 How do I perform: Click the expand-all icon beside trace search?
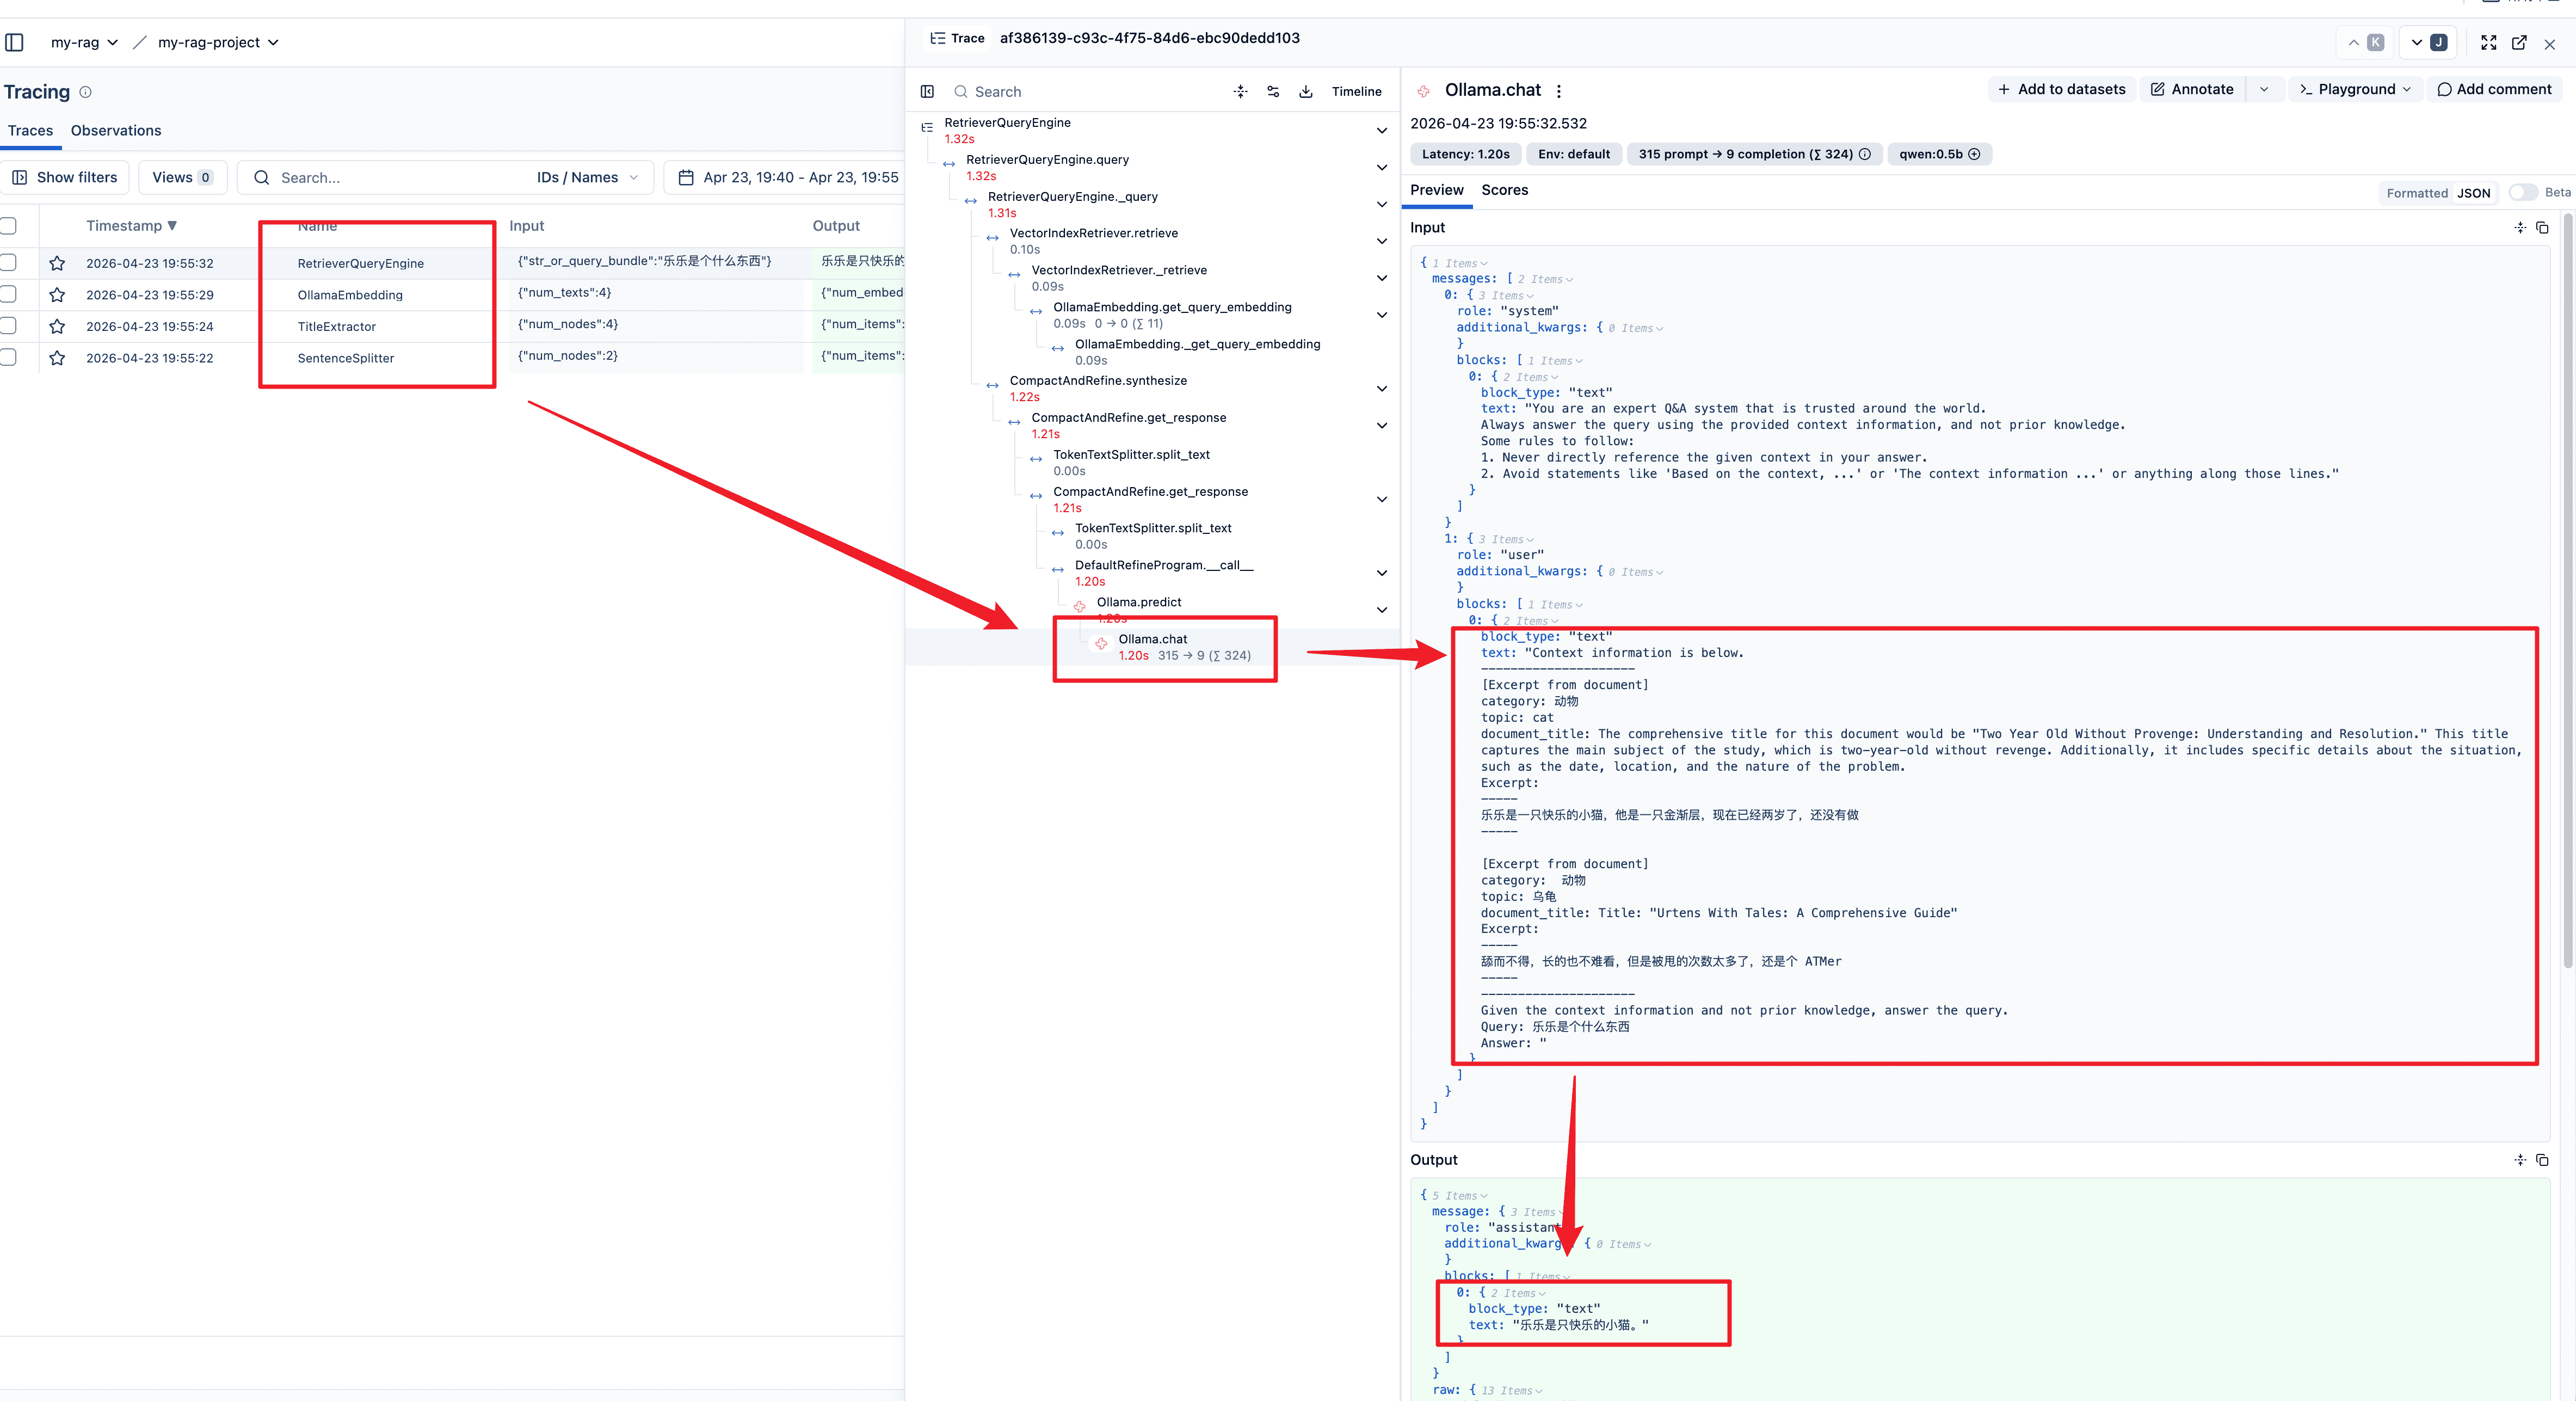click(x=1240, y=91)
